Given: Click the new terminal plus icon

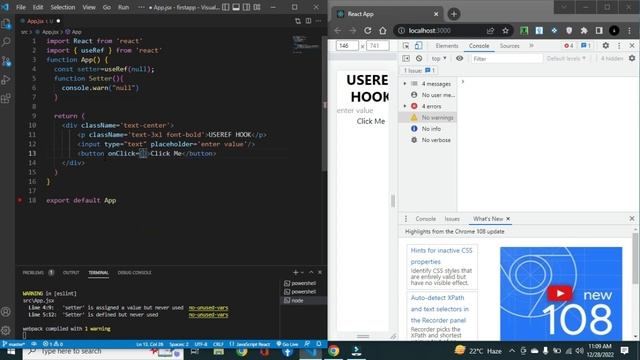Looking at the screenshot, I should (x=296, y=272).
